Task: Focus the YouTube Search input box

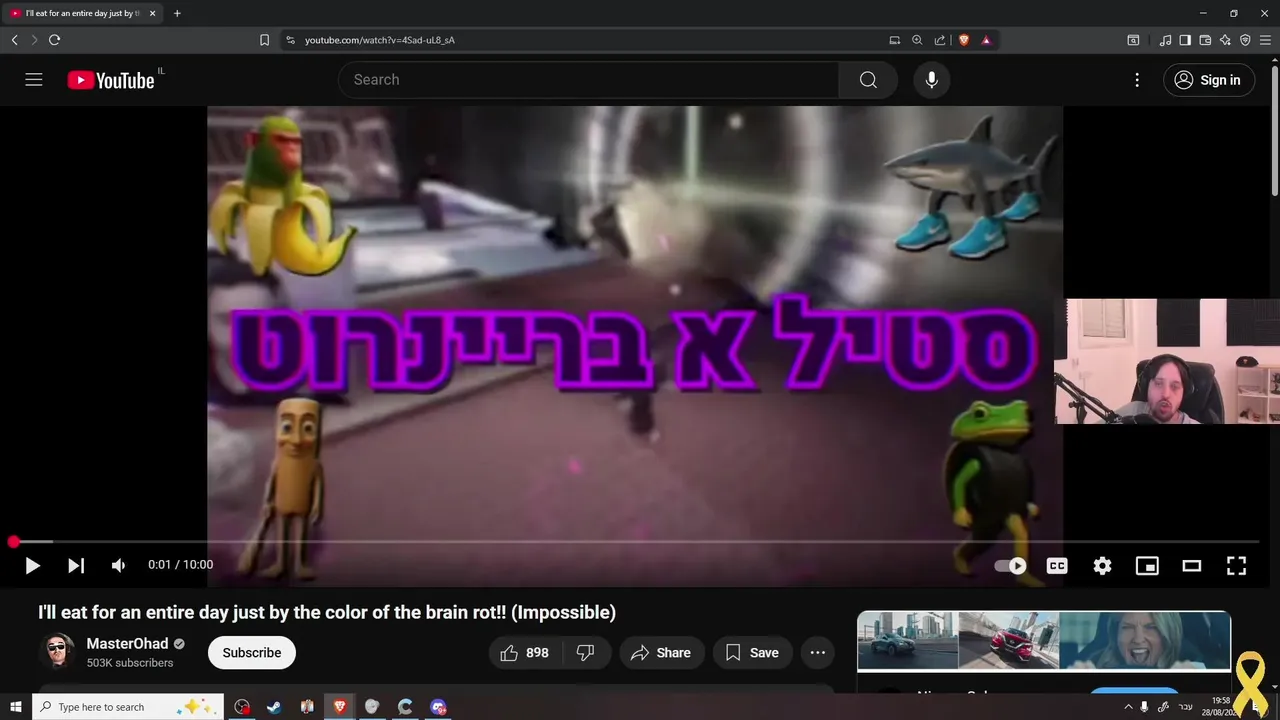Action: coord(590,80)
